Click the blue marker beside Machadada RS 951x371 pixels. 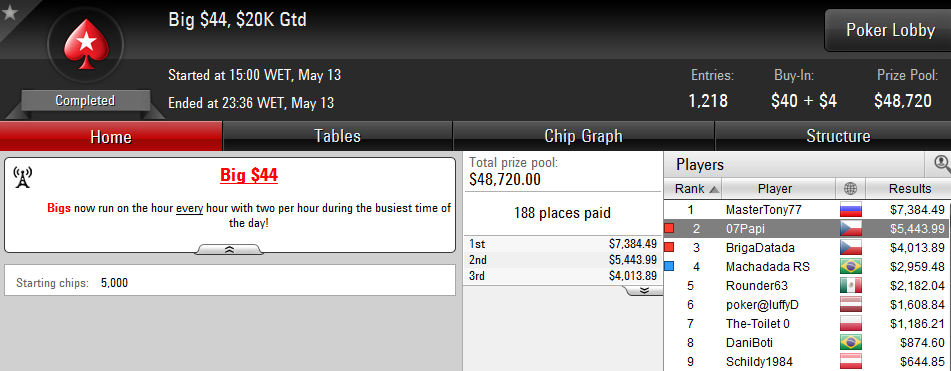click(x=670, y=266)
